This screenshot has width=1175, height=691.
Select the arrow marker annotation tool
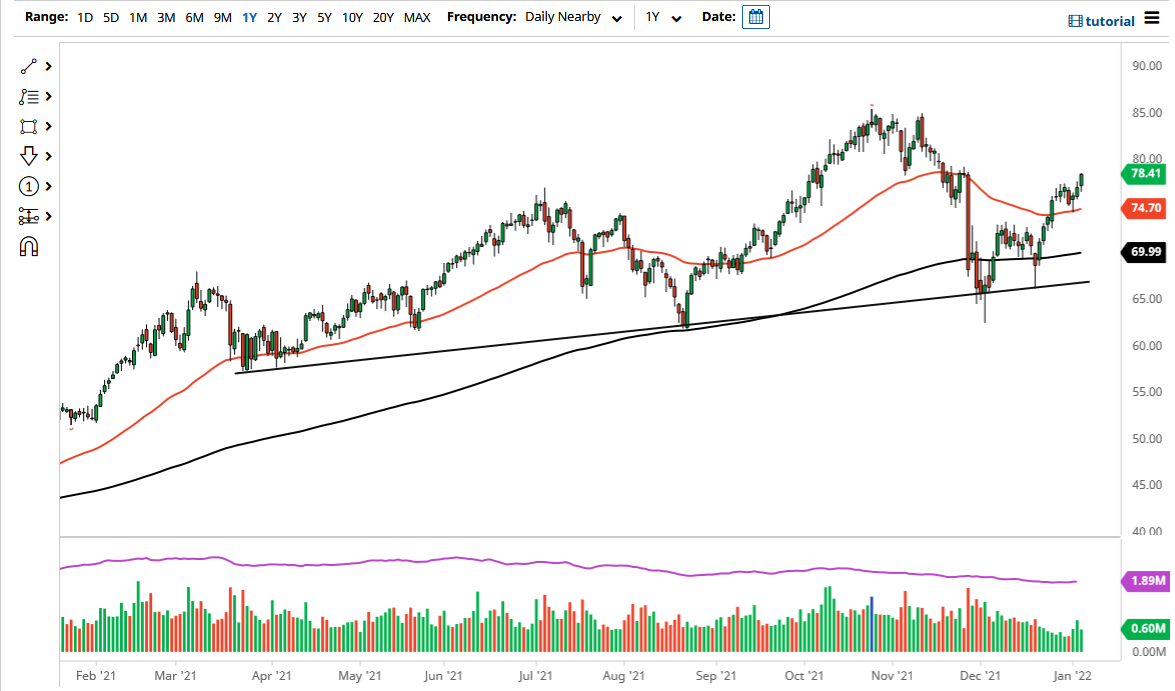click(x=28, y=156)
